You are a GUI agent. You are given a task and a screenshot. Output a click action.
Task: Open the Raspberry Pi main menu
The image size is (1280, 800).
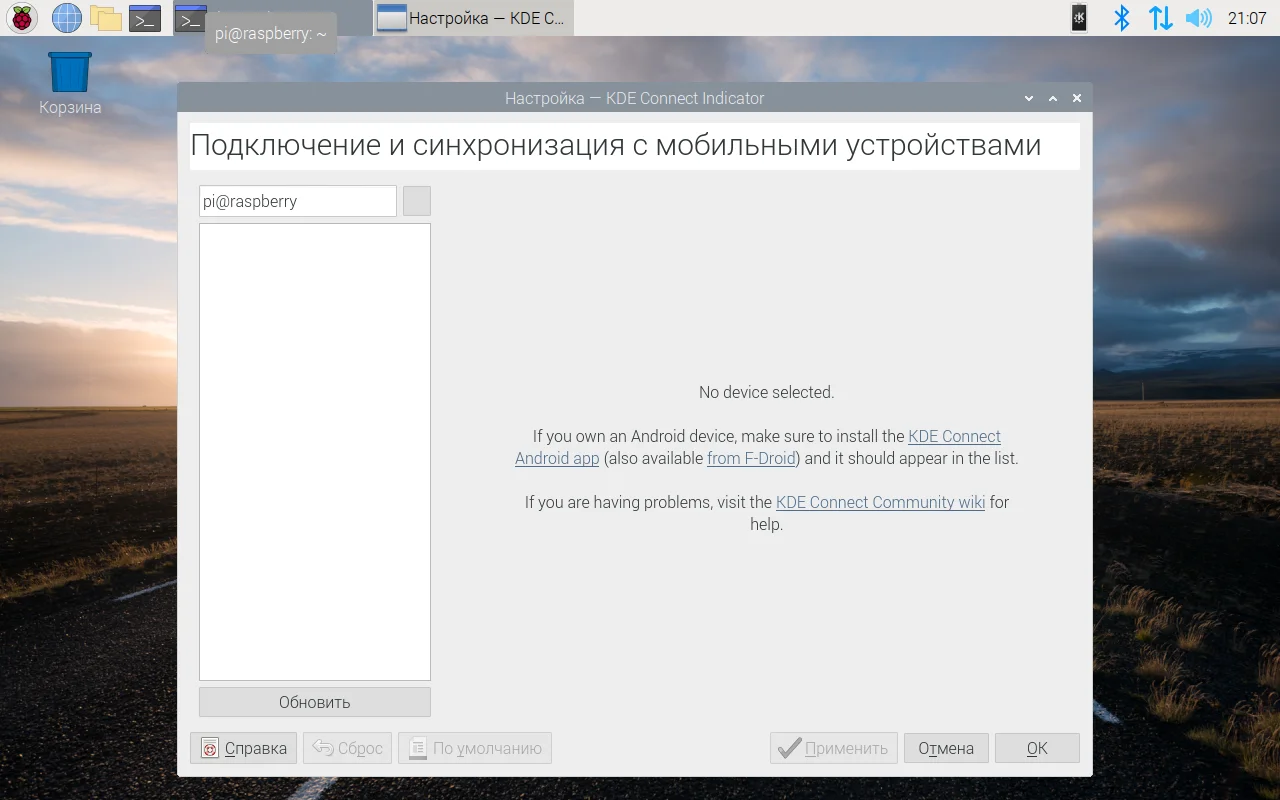click(x=22, y=18)
